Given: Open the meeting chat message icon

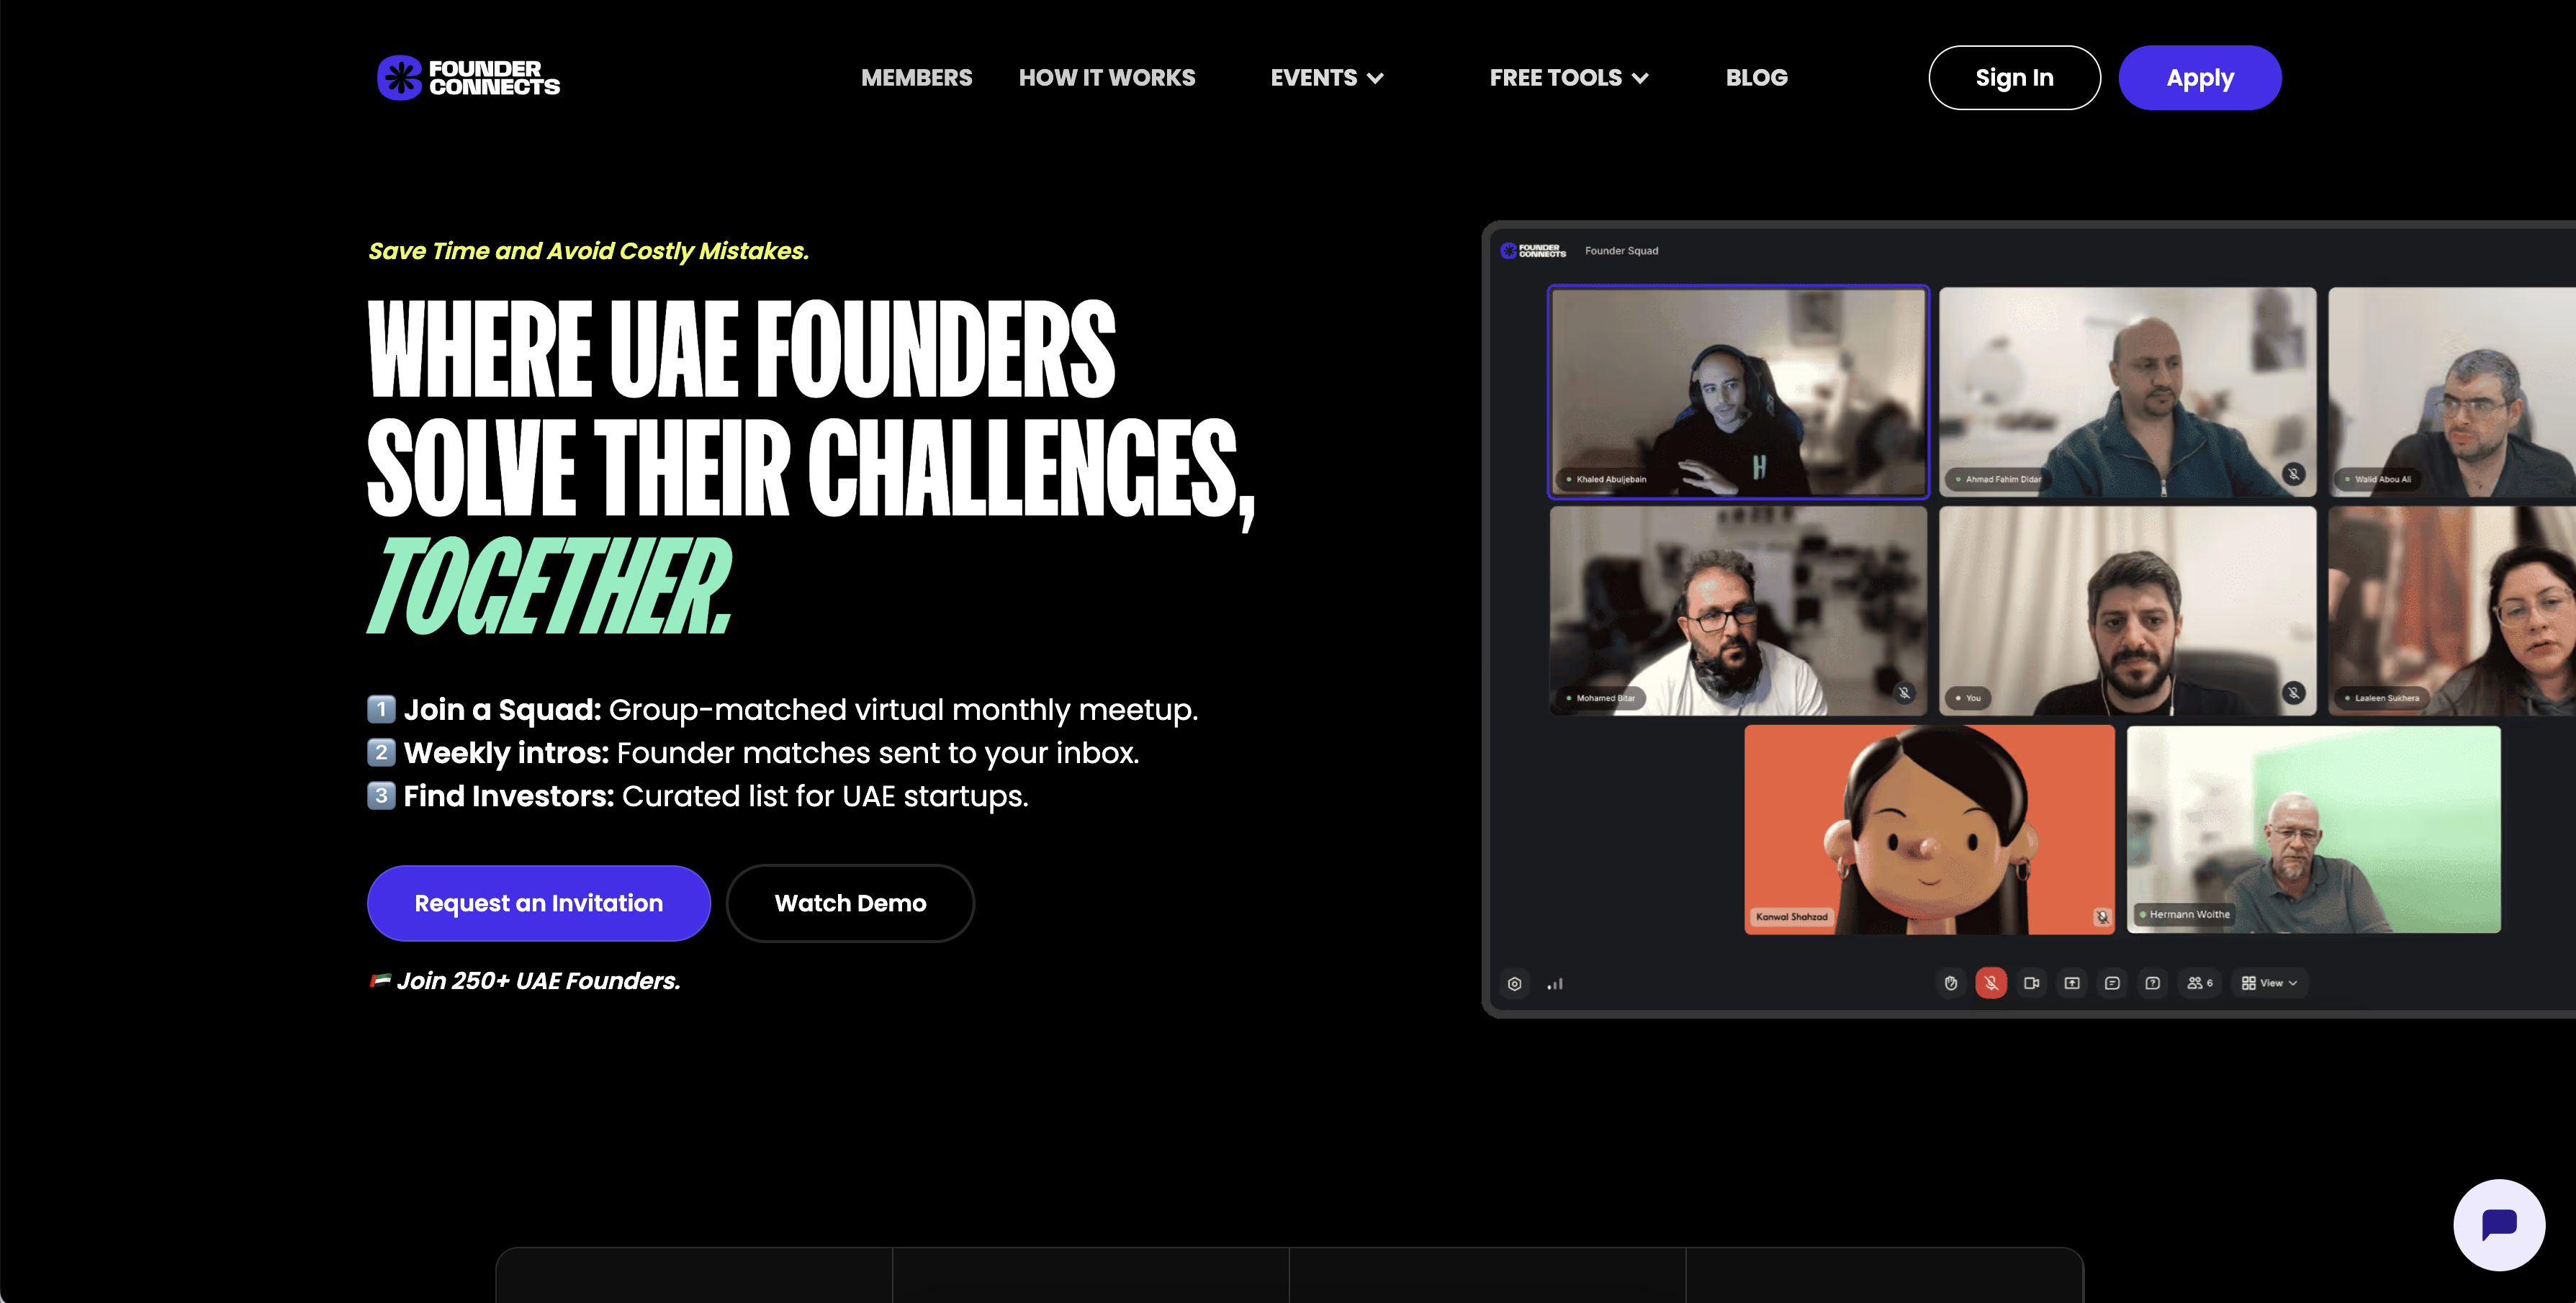Looking at the screenshot, I should [2112, 983].
